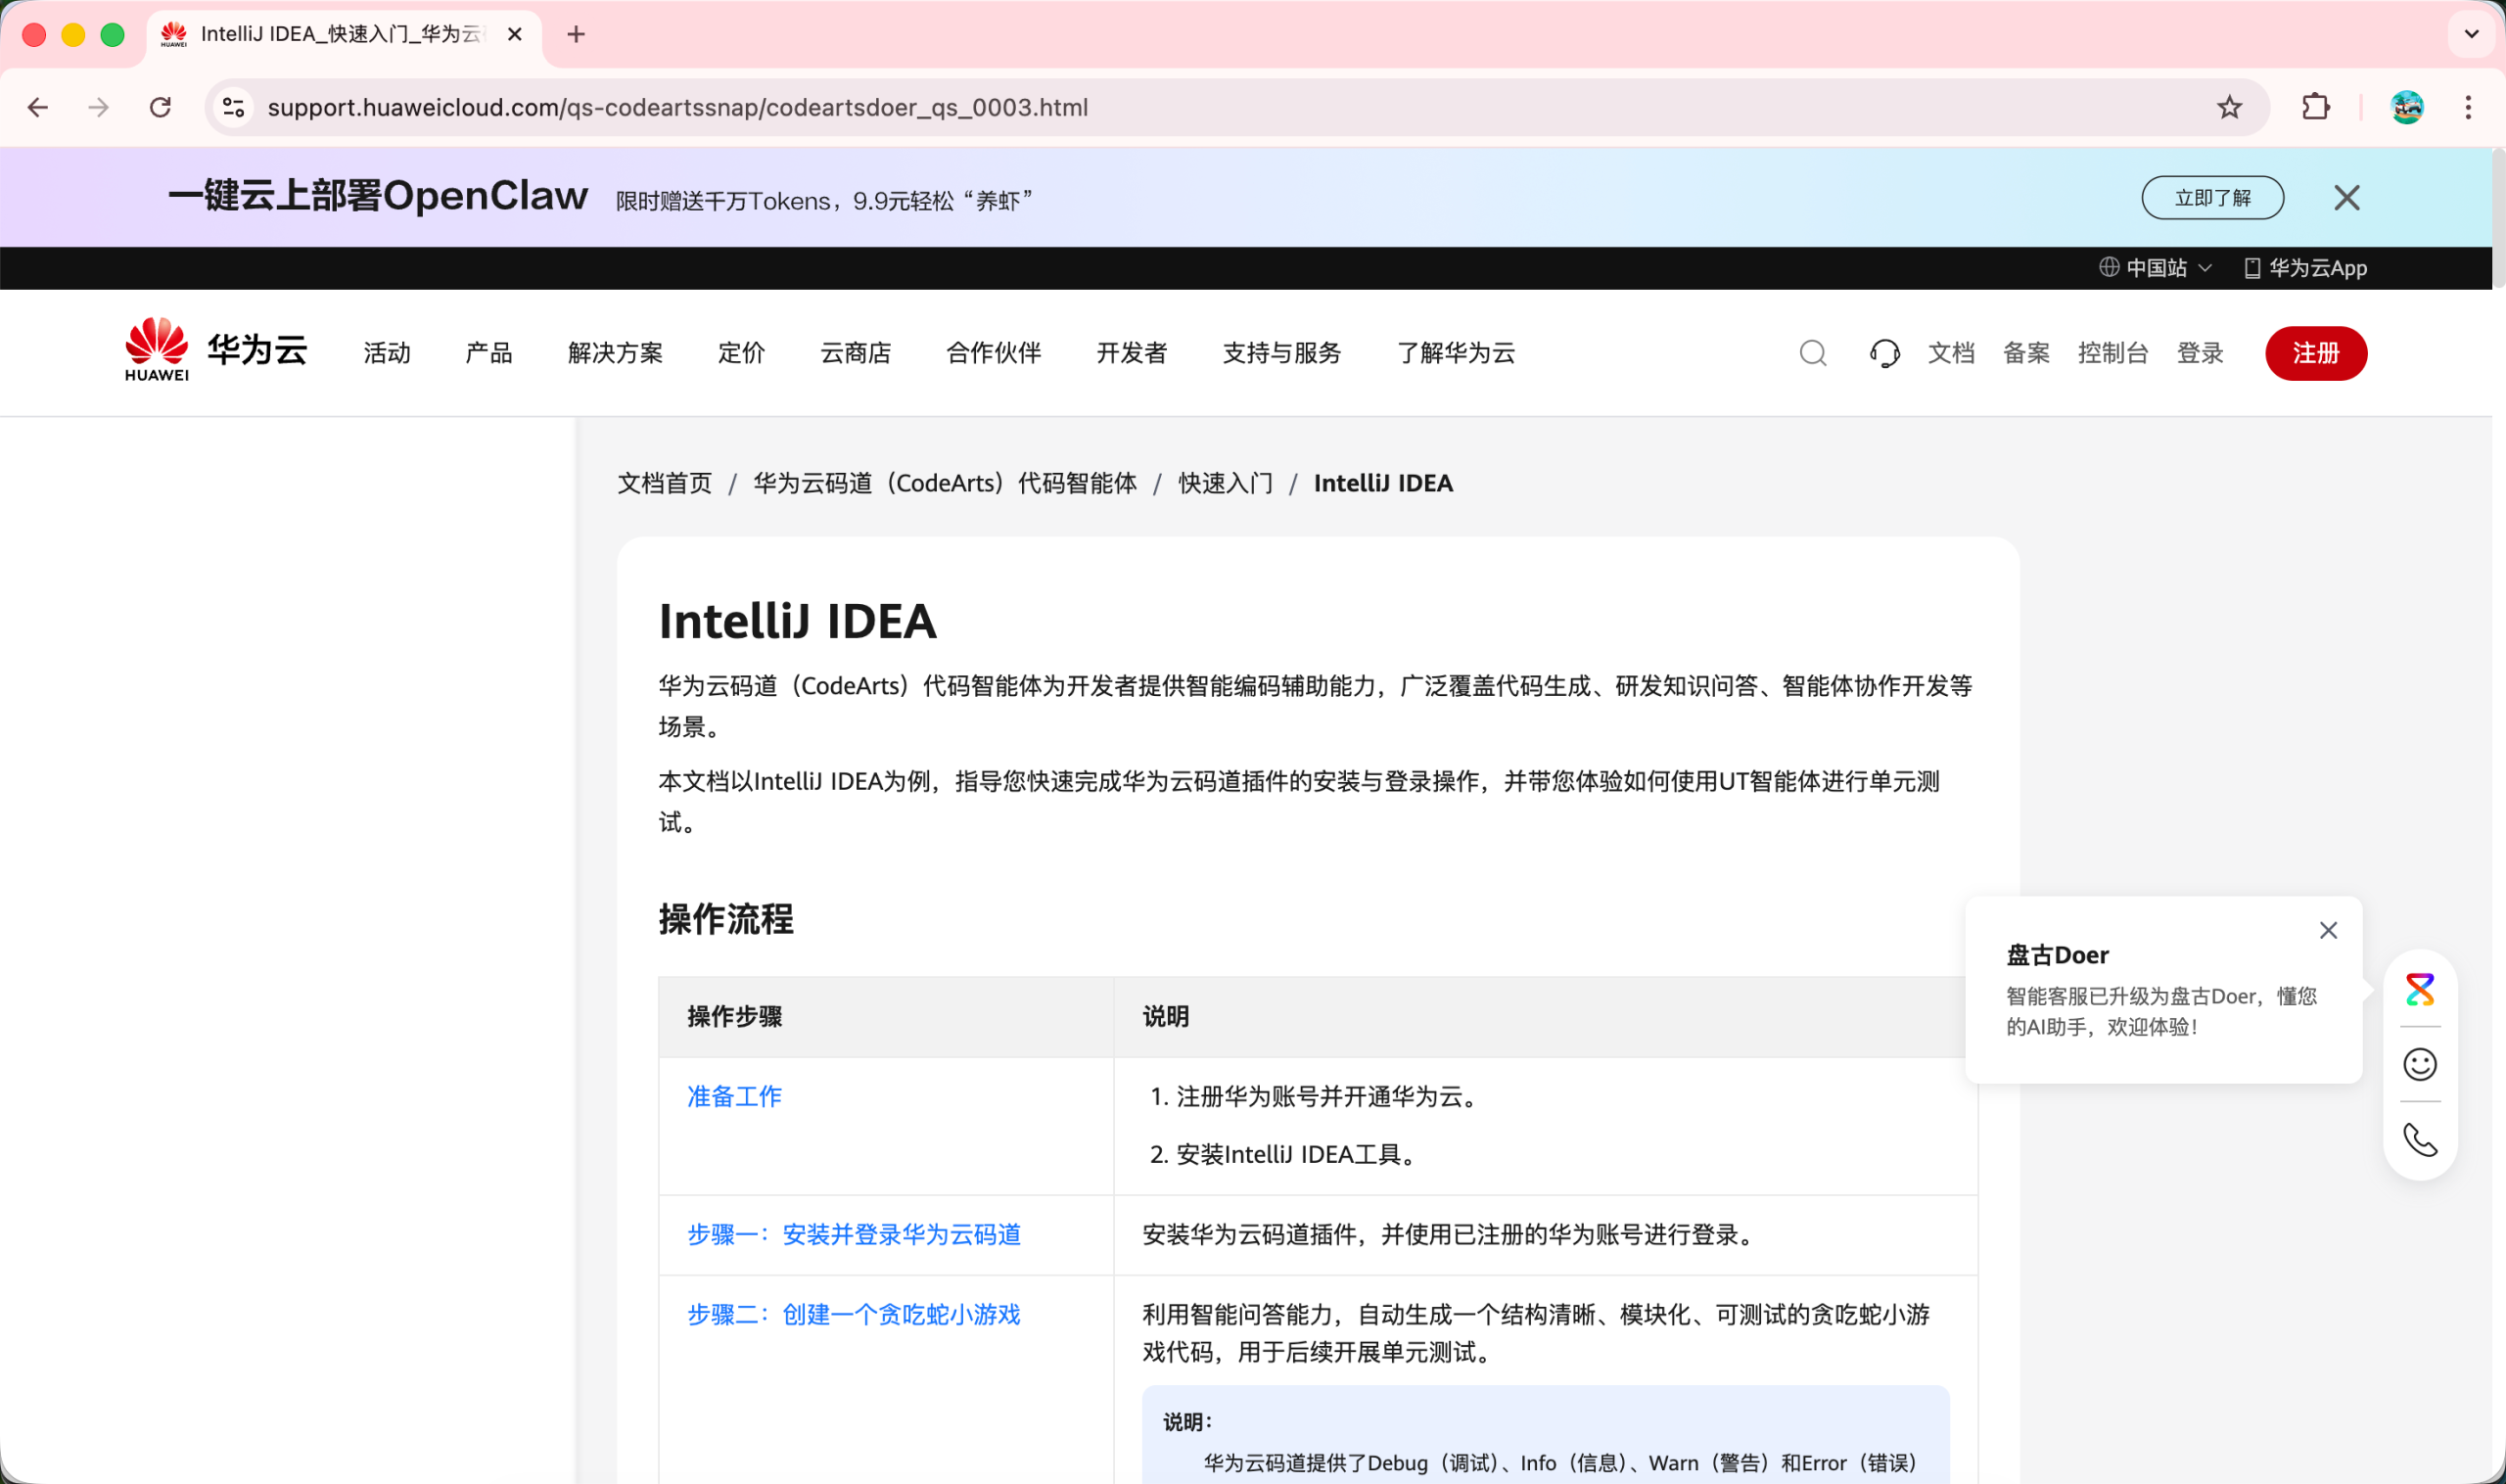Bookmark this page with the star icon
The width and height of the screenshot is (2506, 1484).
coord(2229,107)
